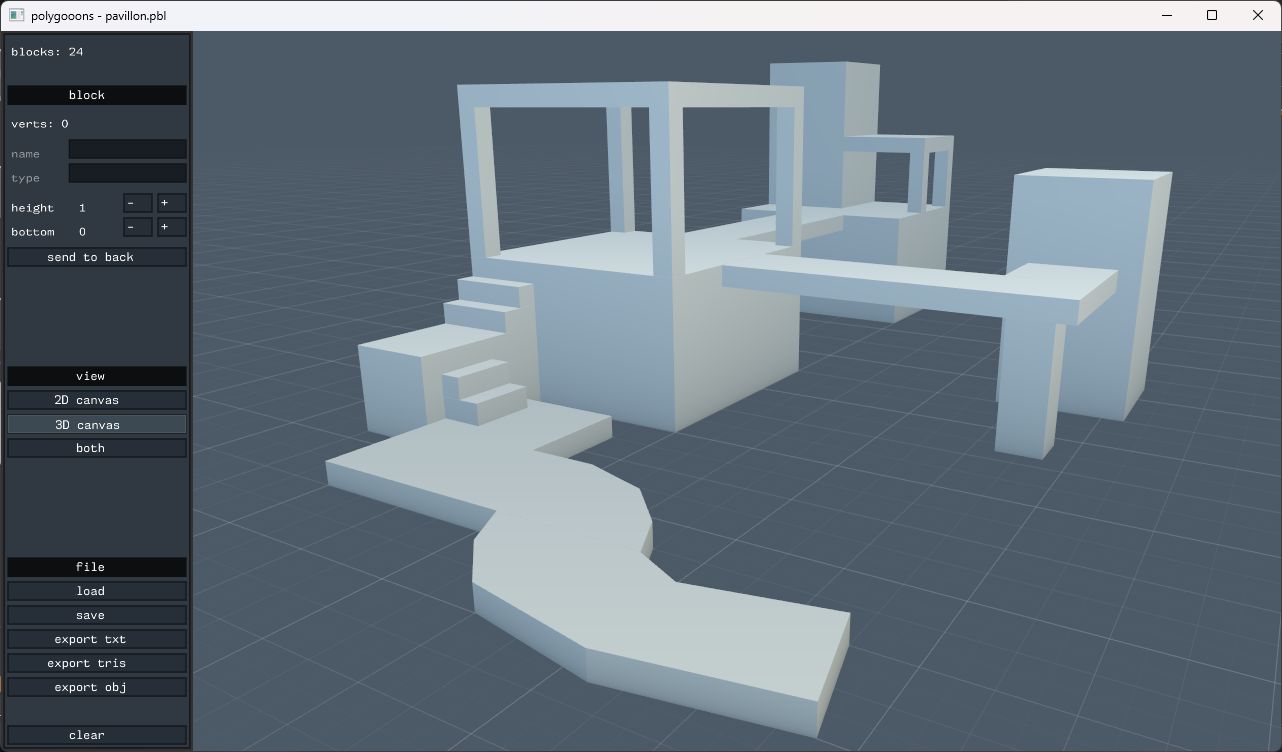Collapse the block section header
The height and width of the screenshot is (752, 1282).
(x=97, y=95)
